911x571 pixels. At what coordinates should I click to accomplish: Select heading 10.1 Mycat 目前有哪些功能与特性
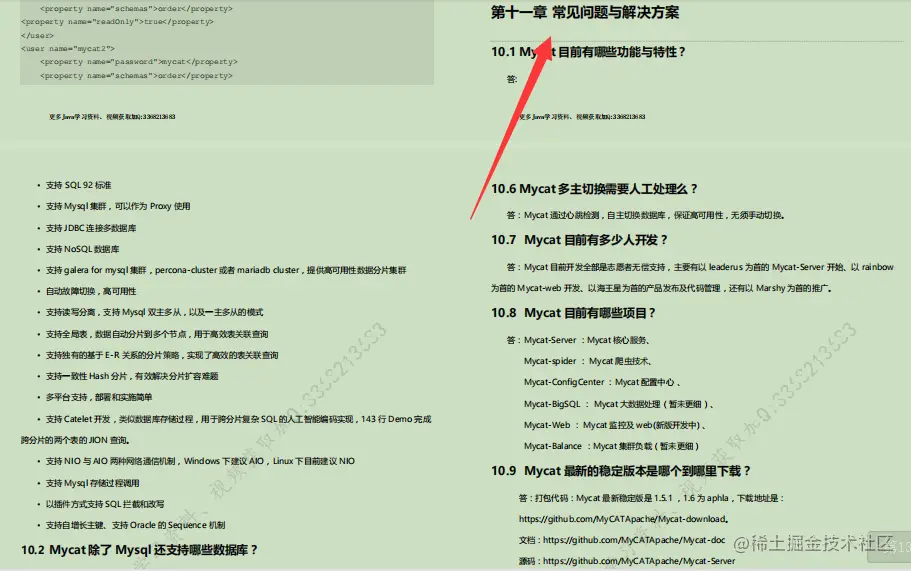click(x=588, y=52)
